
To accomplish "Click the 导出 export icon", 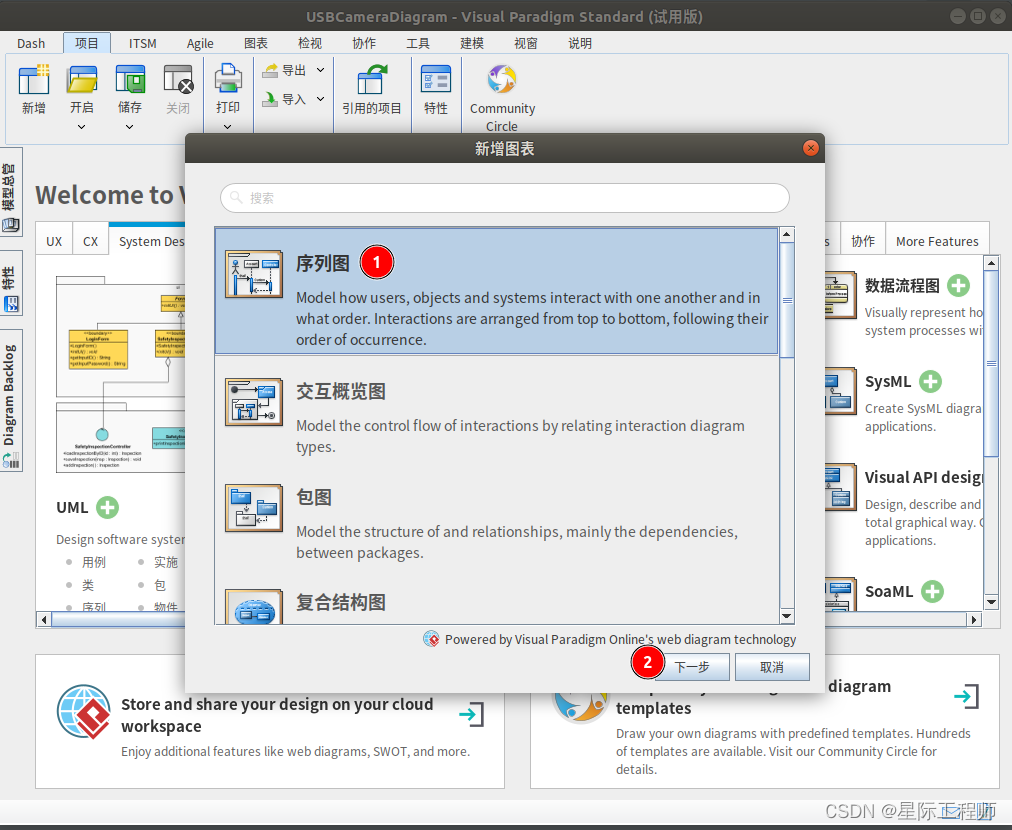I will (x=270, y=70).
